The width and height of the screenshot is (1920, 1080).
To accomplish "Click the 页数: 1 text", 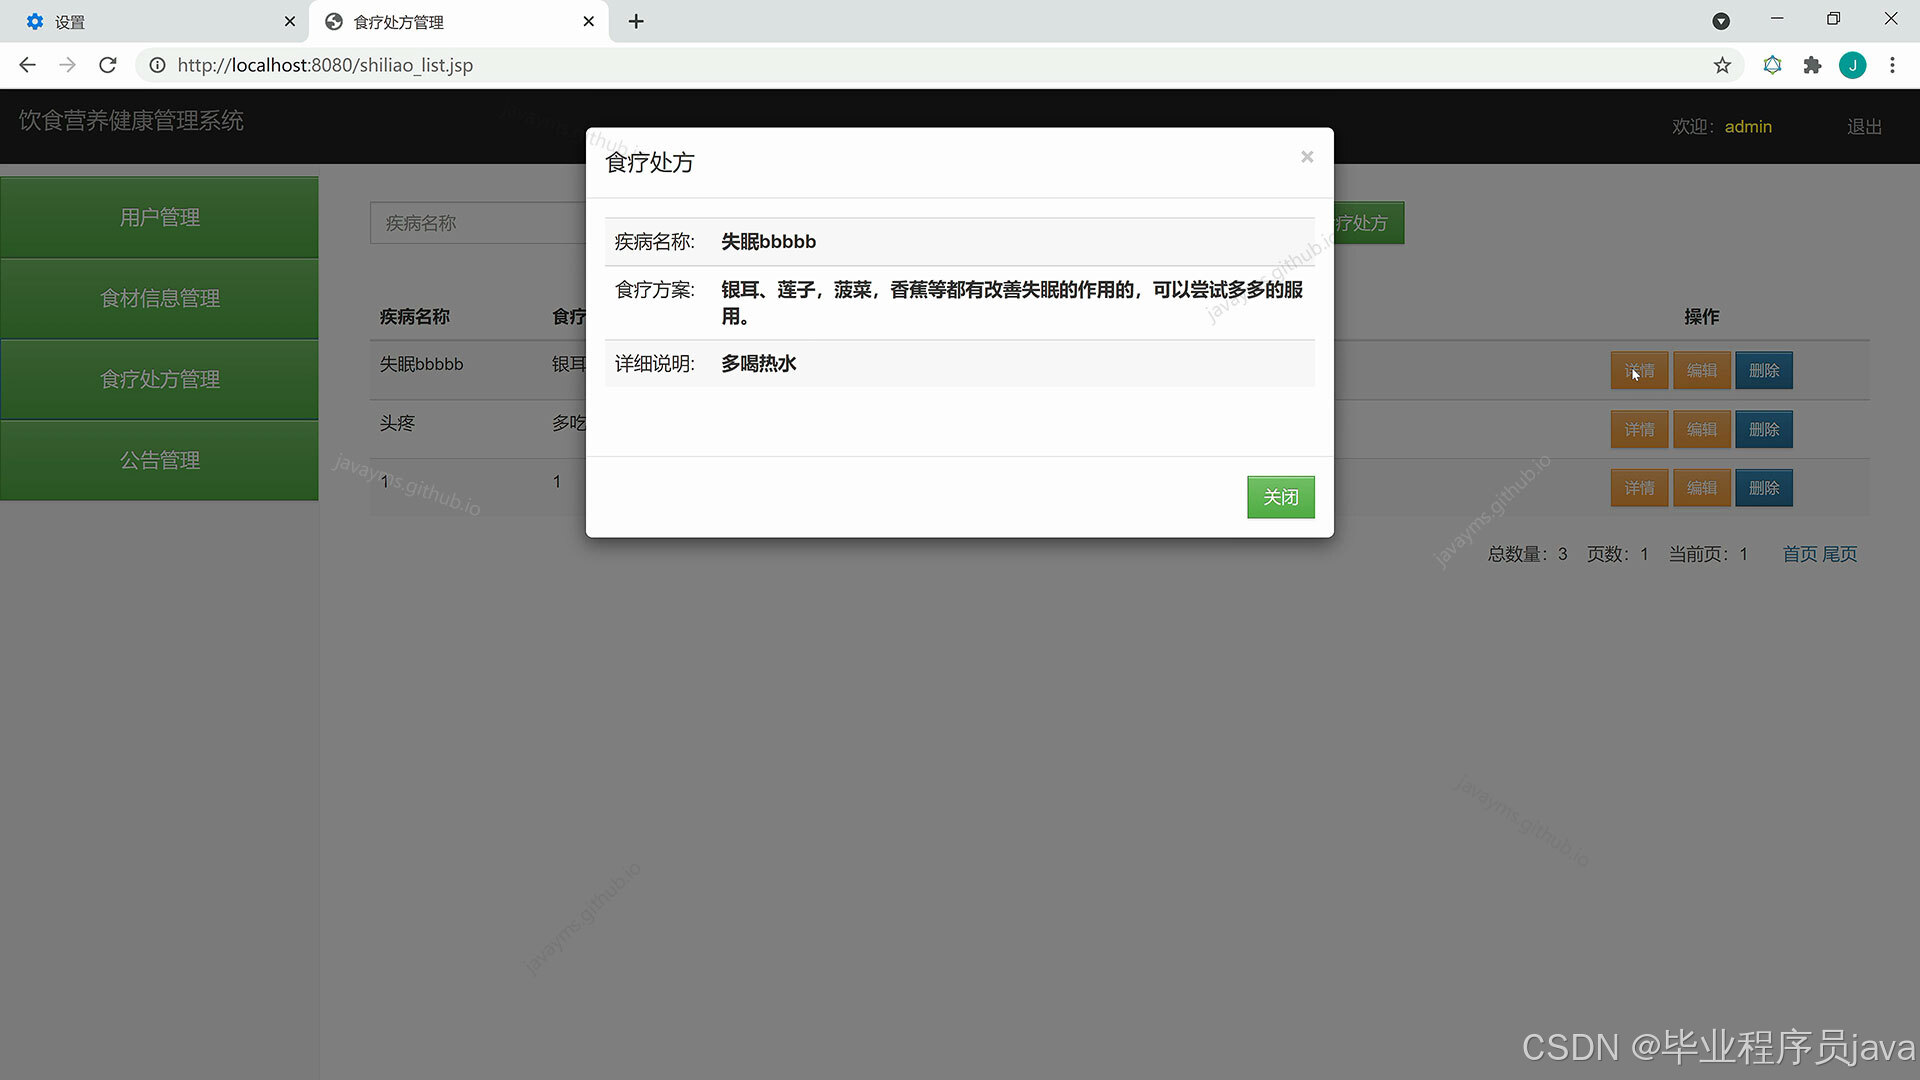I will 1617,554.
